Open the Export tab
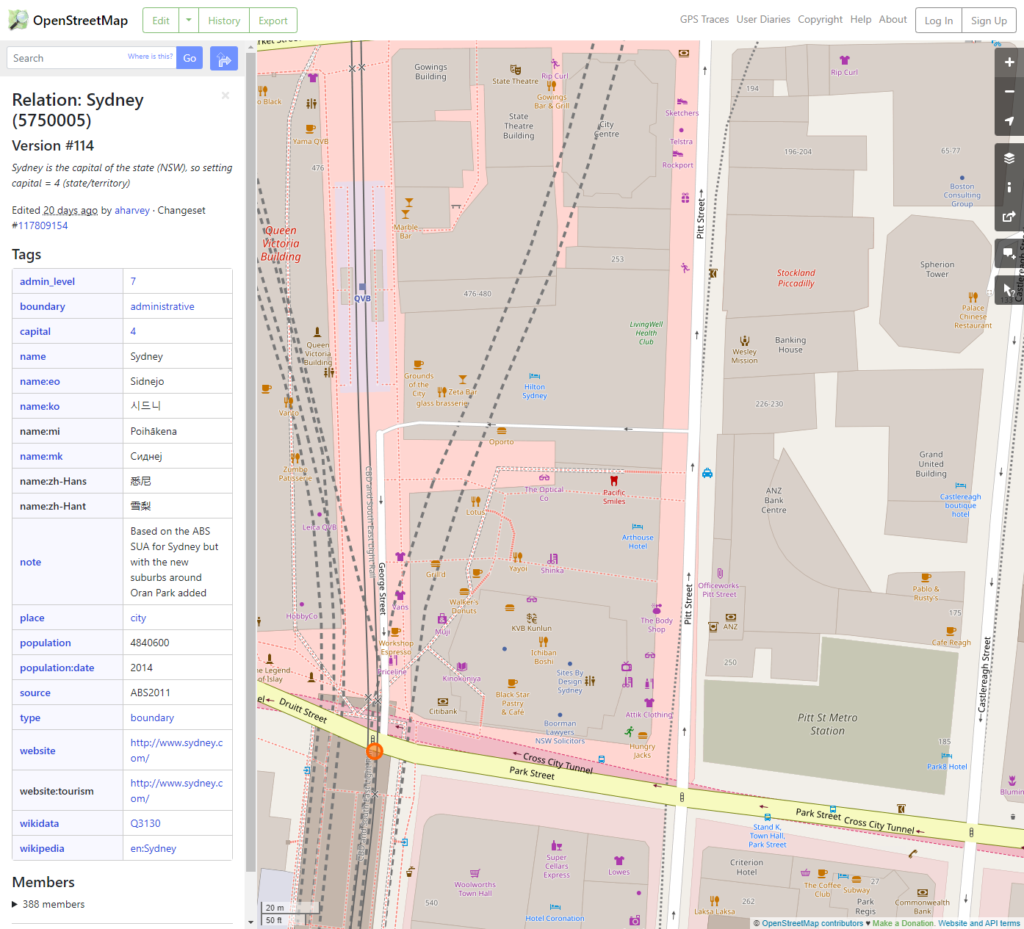Viewport: 1024px width, 929px height. [273, 20]
